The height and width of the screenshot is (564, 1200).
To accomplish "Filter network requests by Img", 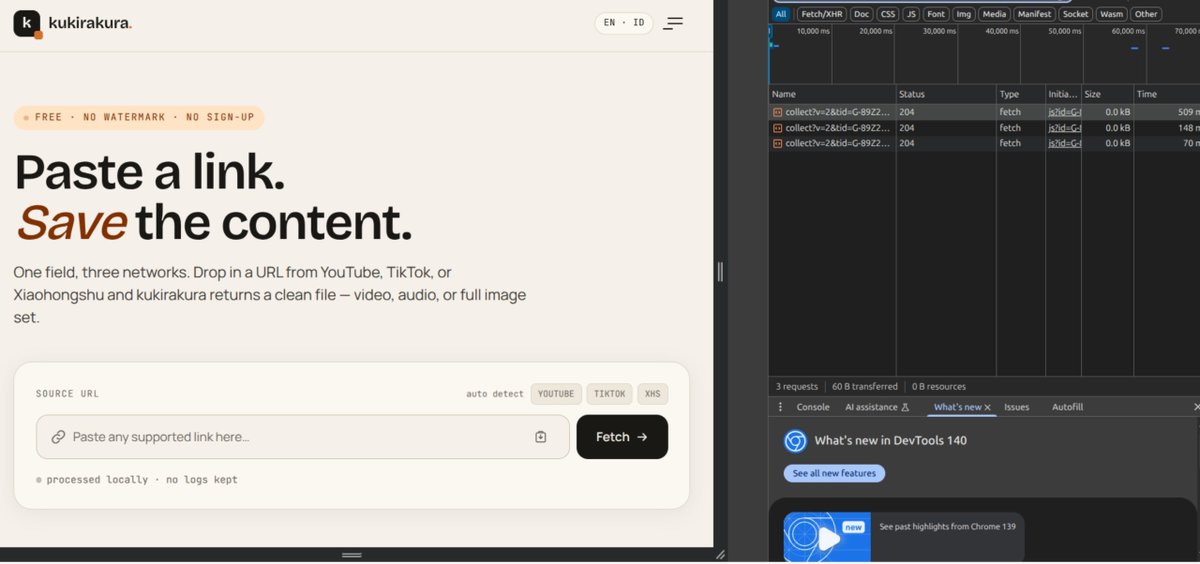I will pos(963,14).
